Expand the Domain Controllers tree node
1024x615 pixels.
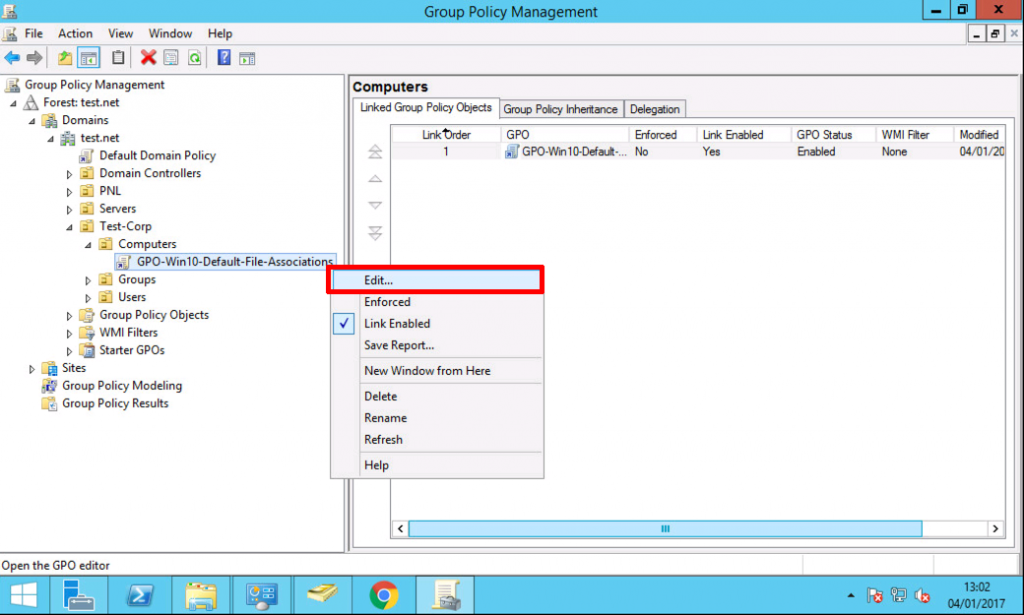[69, 174]
